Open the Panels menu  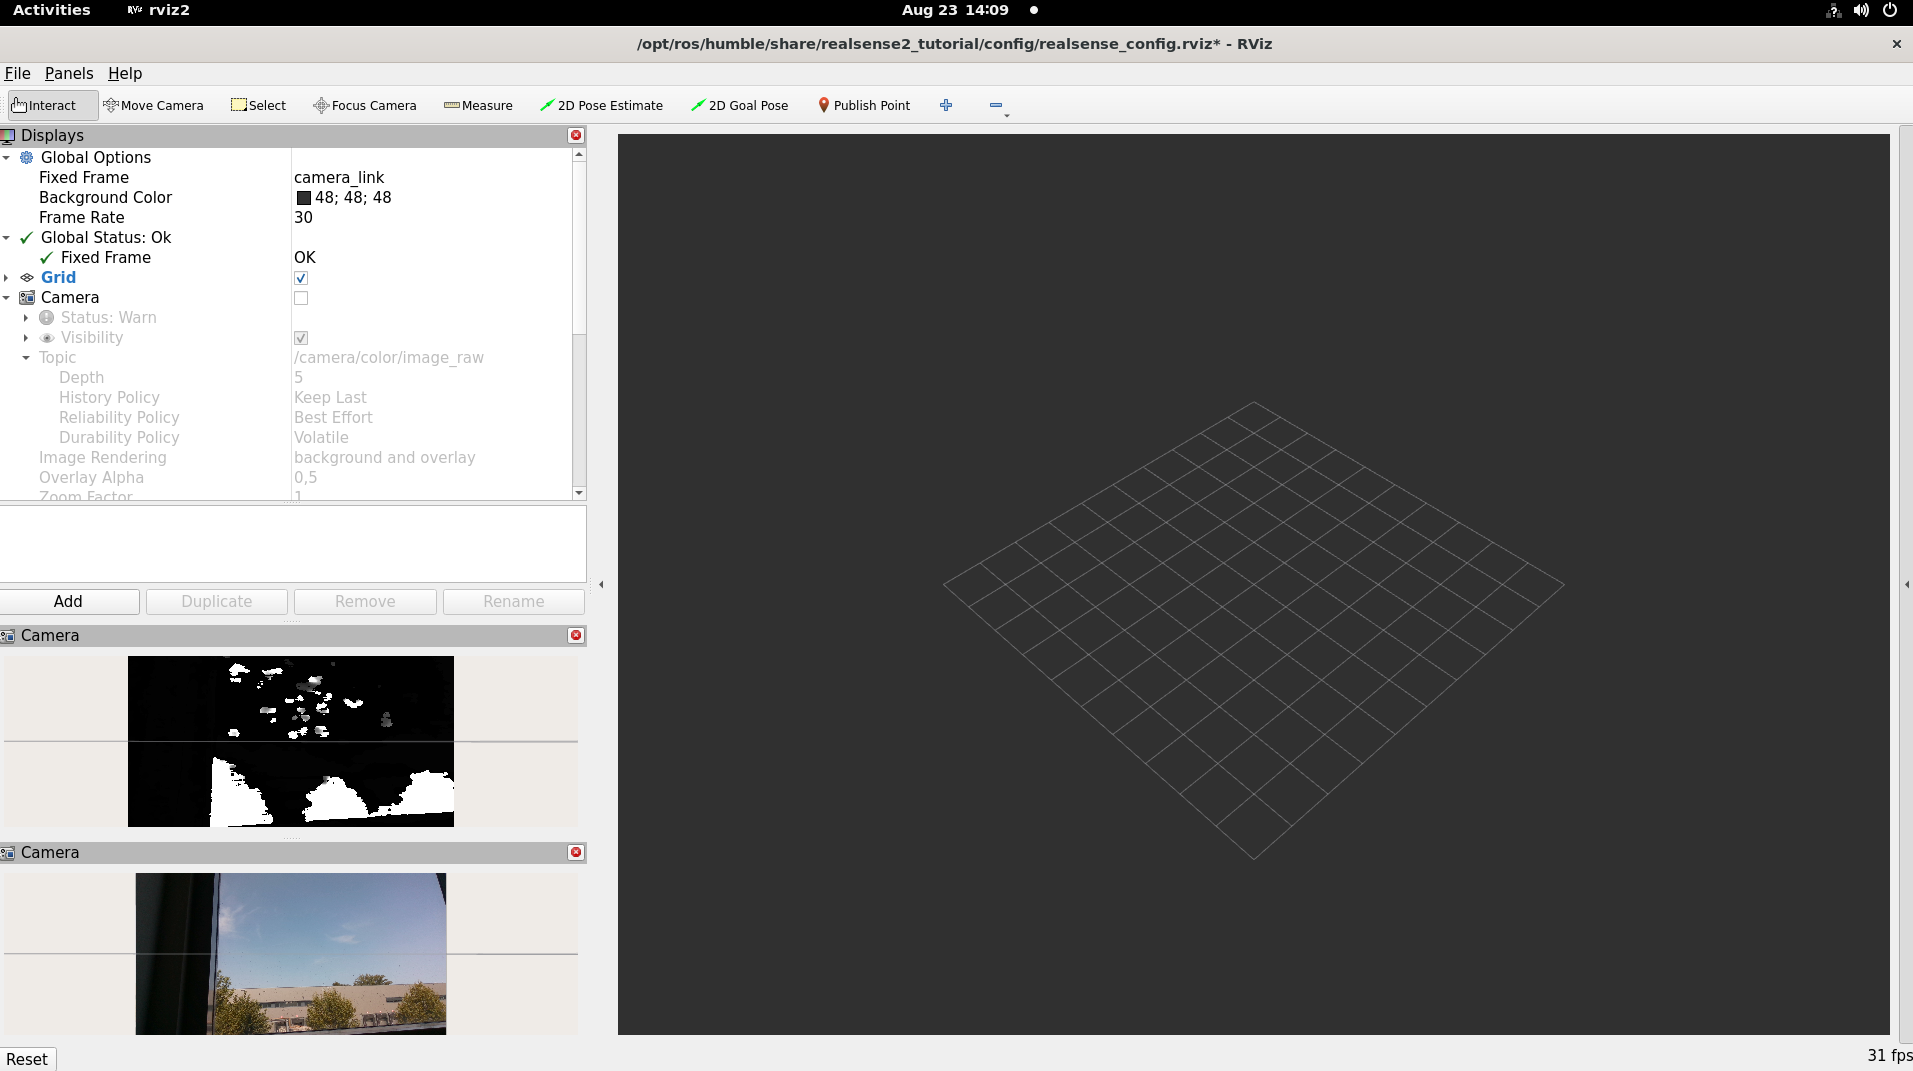tap(68, 73)
